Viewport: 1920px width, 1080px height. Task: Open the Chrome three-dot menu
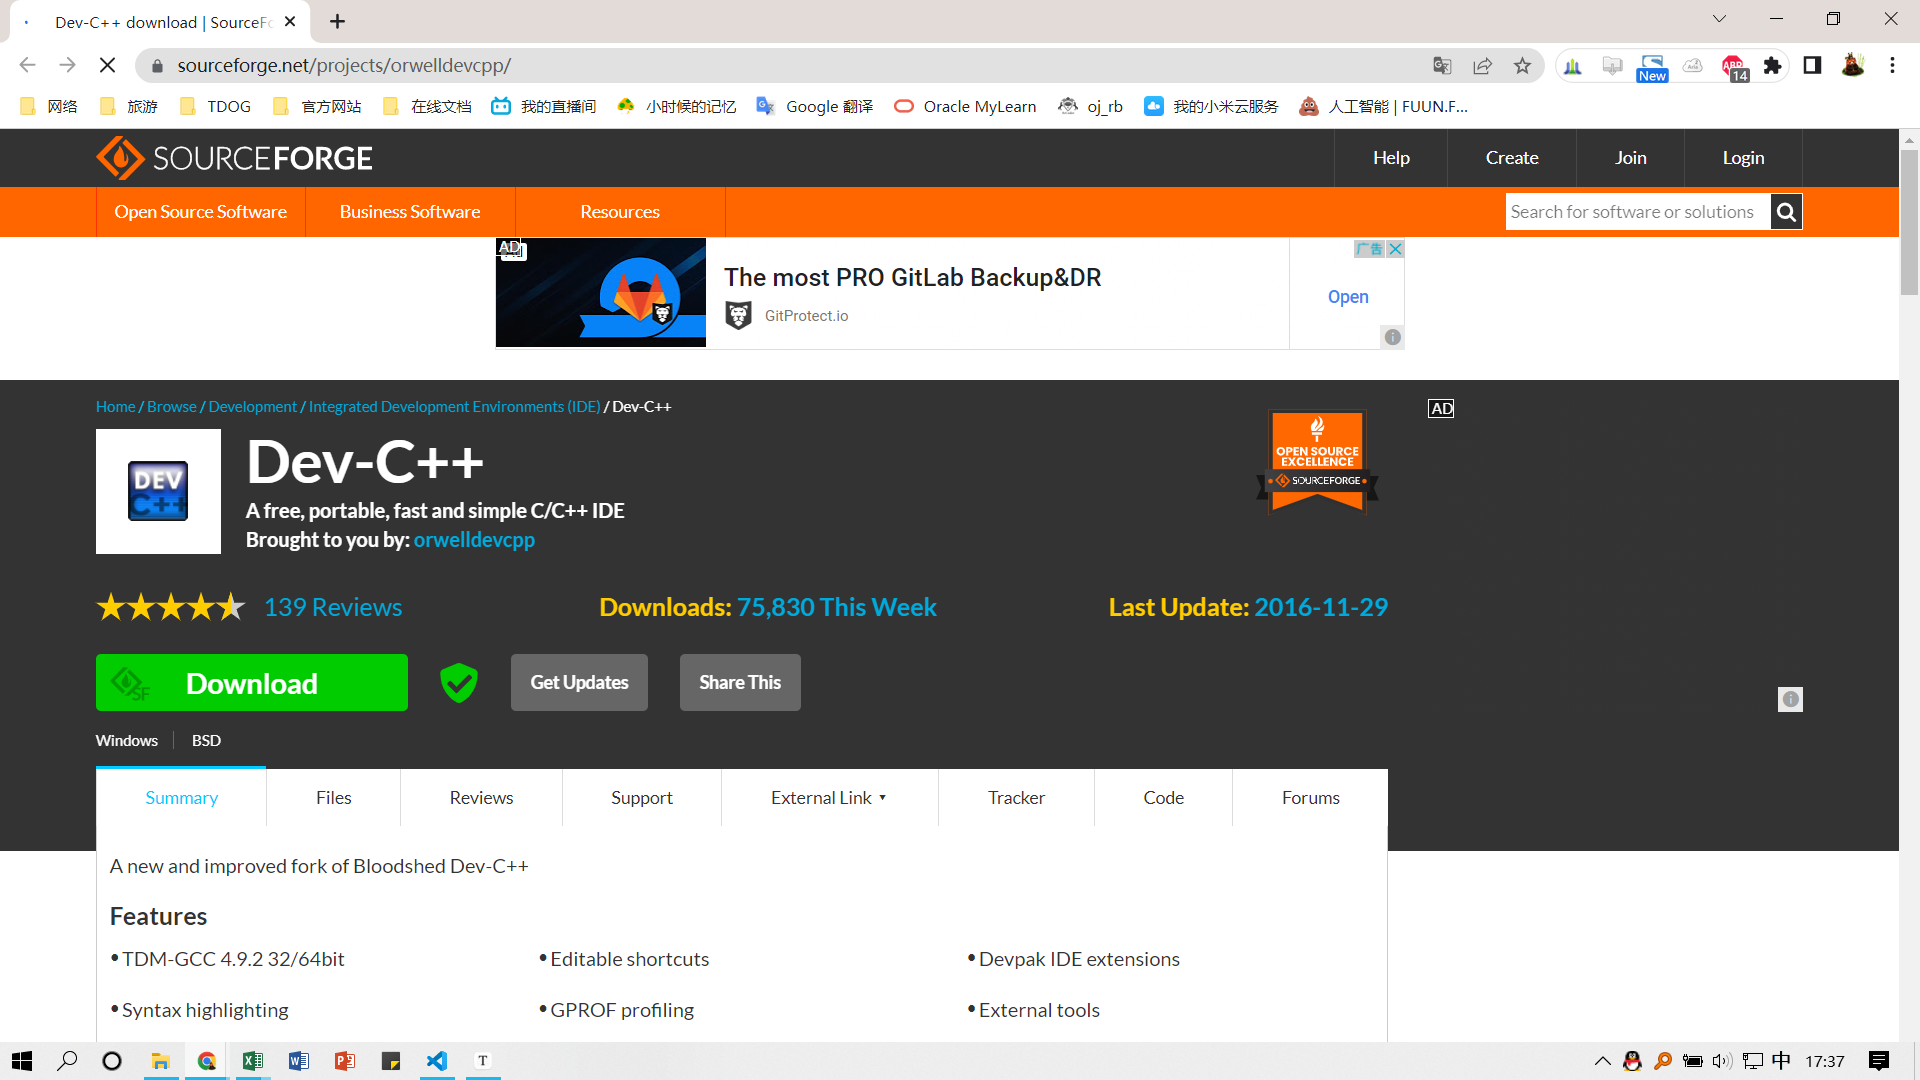1892,66
